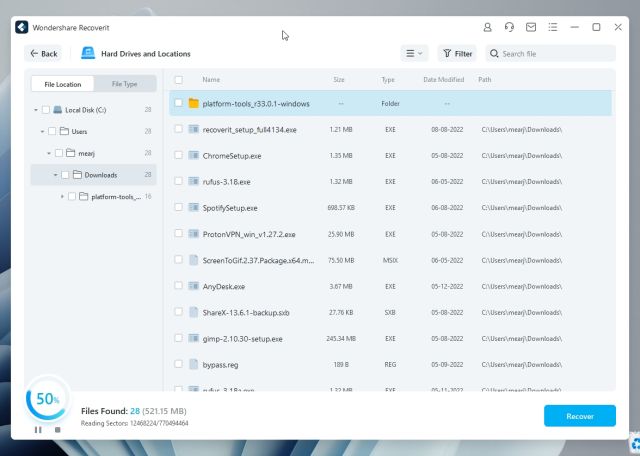Check the platform-tools_r33.0.1-windows row checkbox

pos(178,103)
